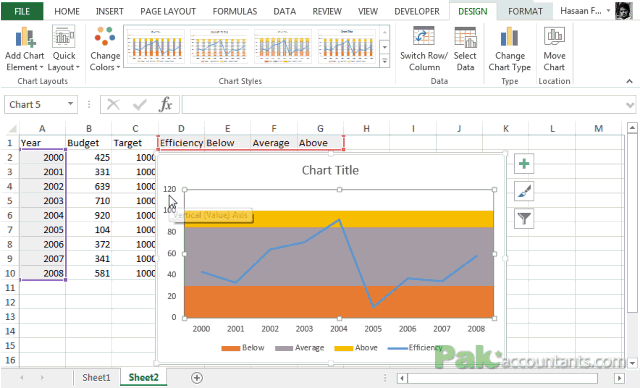Open Add Chart Element menu
This screenshot has height=388, width=640.
24,49
